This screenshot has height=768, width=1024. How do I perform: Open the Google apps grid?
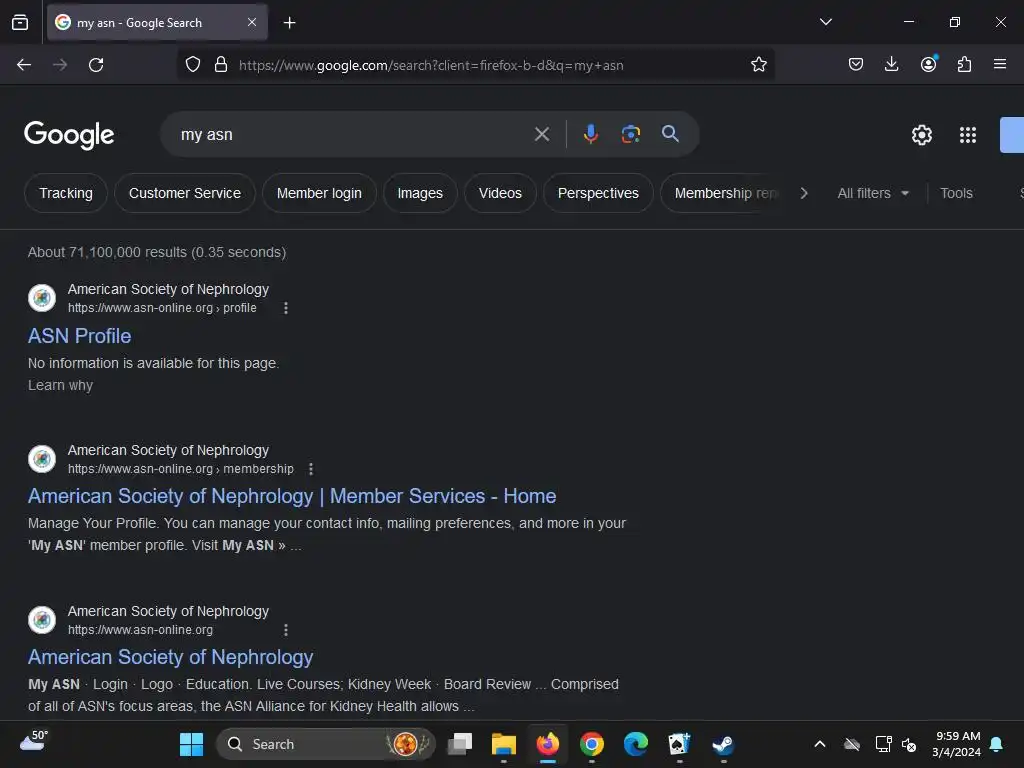pos(968,135)
